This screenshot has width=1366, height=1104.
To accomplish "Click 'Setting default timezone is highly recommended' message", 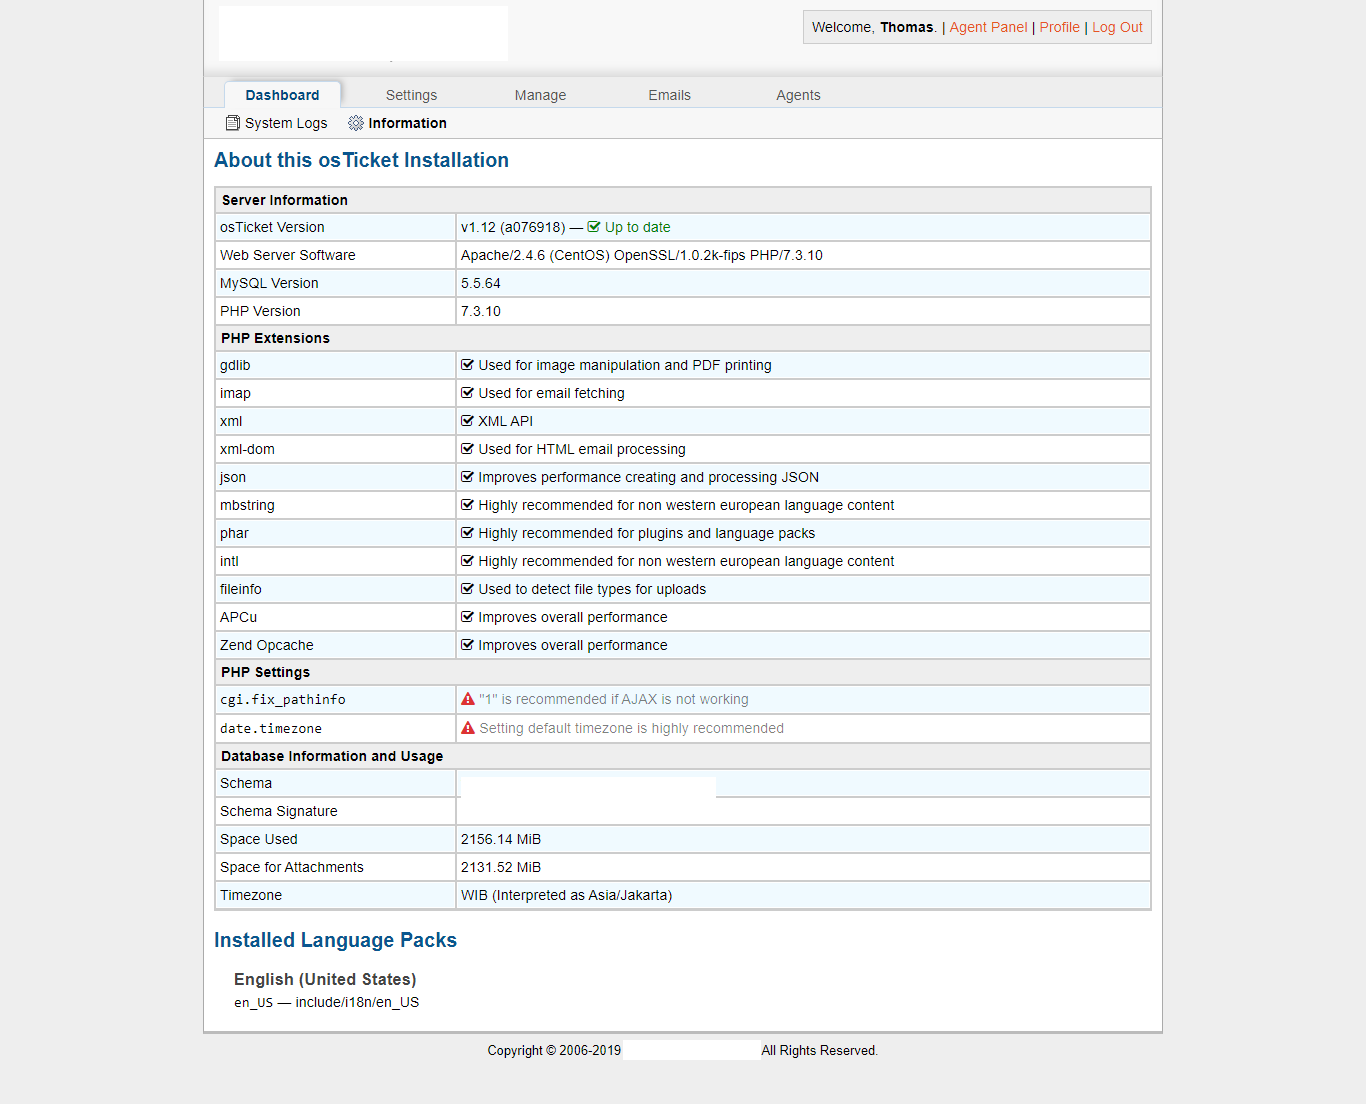I will click(x=632, y=728).
